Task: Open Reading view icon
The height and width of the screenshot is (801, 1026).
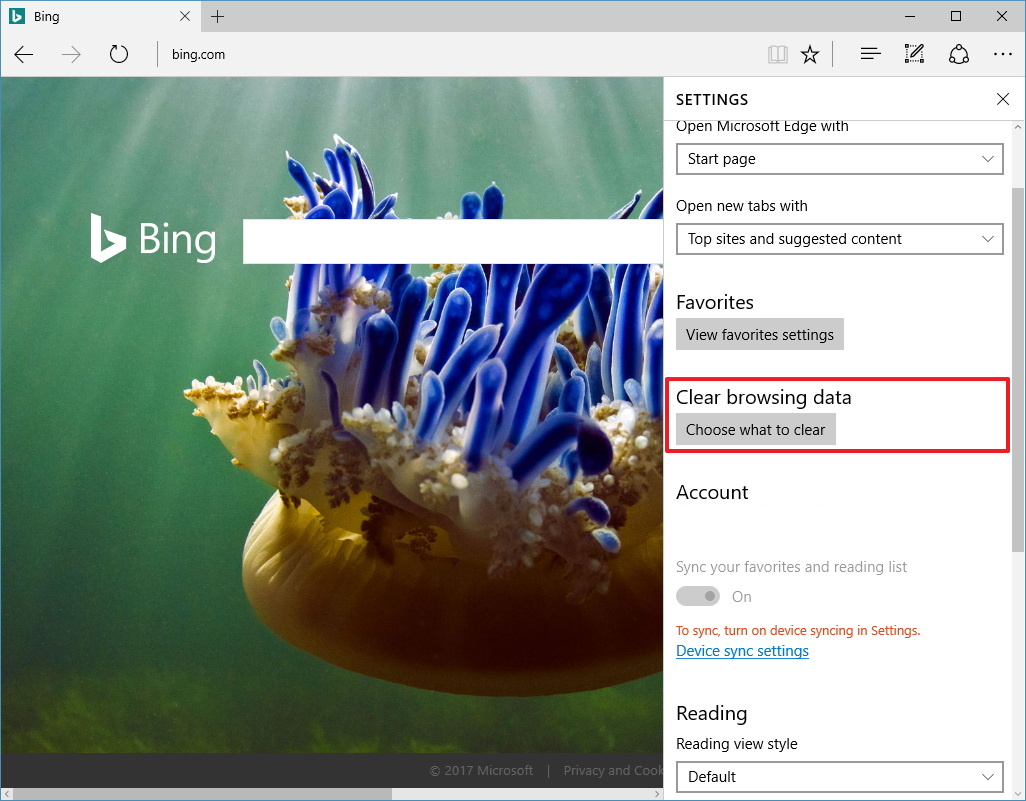Action: pyautogui.click(x=777, y=54)
